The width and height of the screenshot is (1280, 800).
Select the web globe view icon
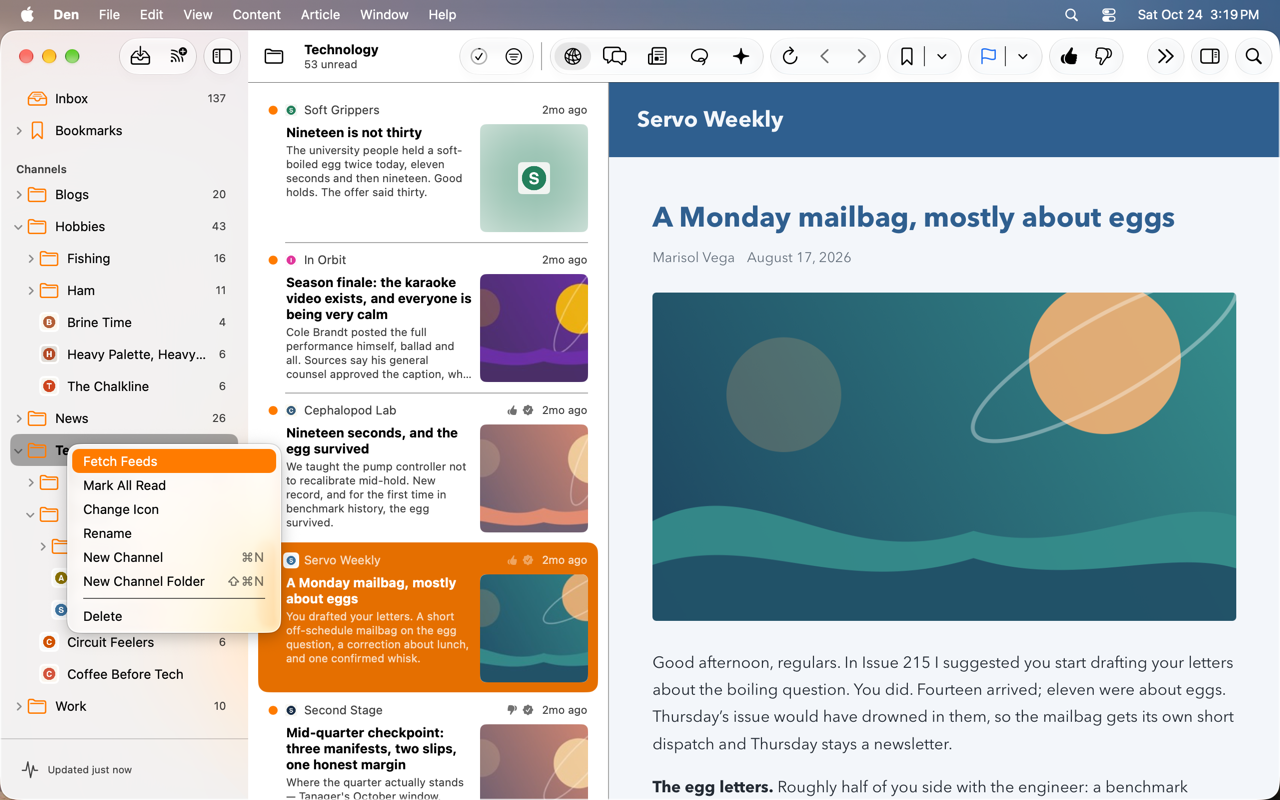(573, 57)
